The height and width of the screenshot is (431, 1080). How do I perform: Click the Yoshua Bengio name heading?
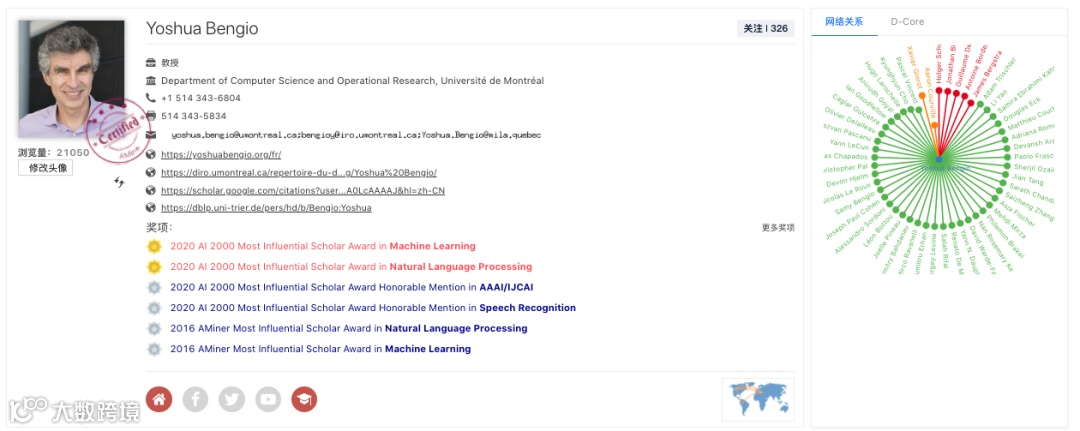point(202,29)
